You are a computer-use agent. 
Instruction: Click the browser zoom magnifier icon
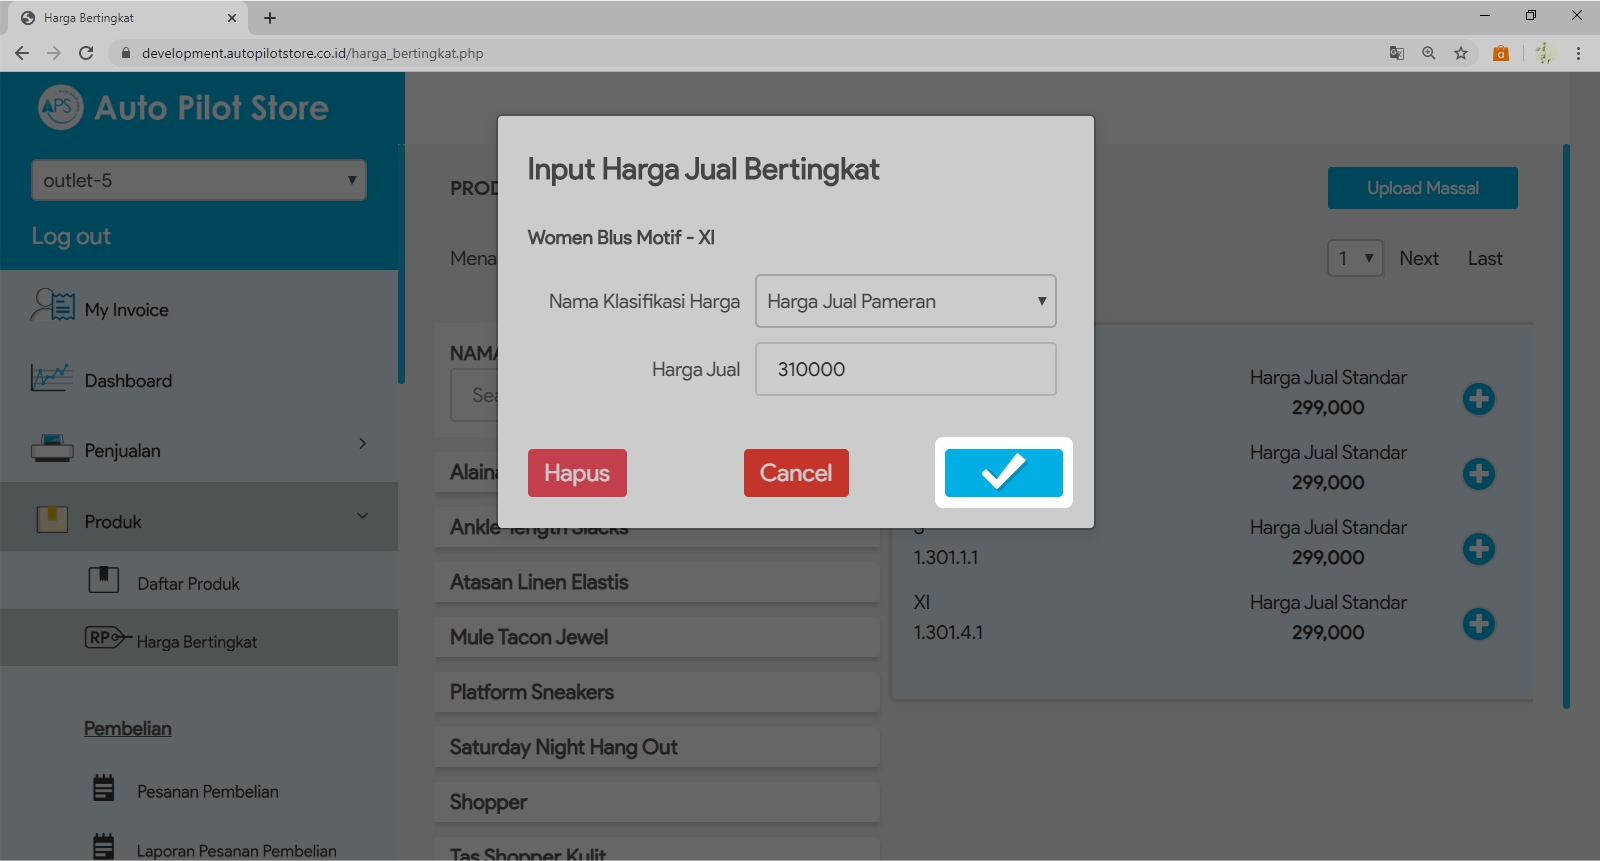pyautogui.click(x=1429, y=53)
